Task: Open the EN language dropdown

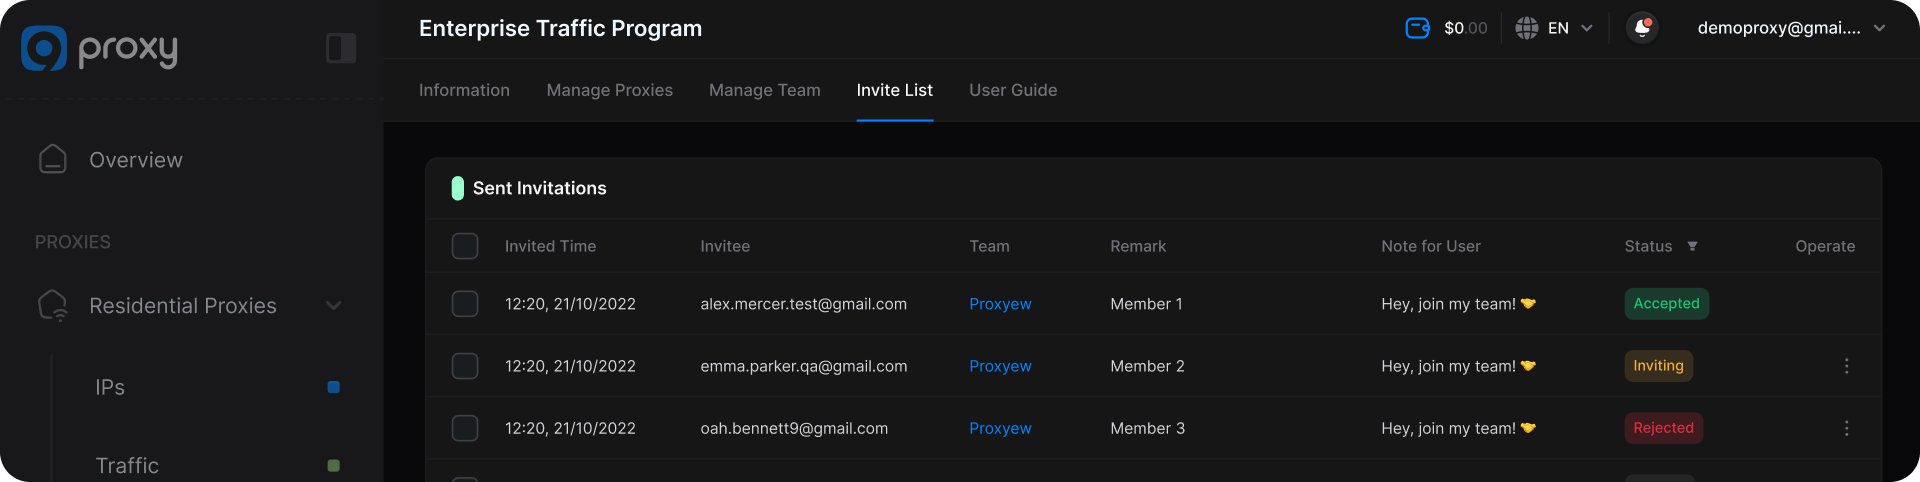Action: (1570, 28)
